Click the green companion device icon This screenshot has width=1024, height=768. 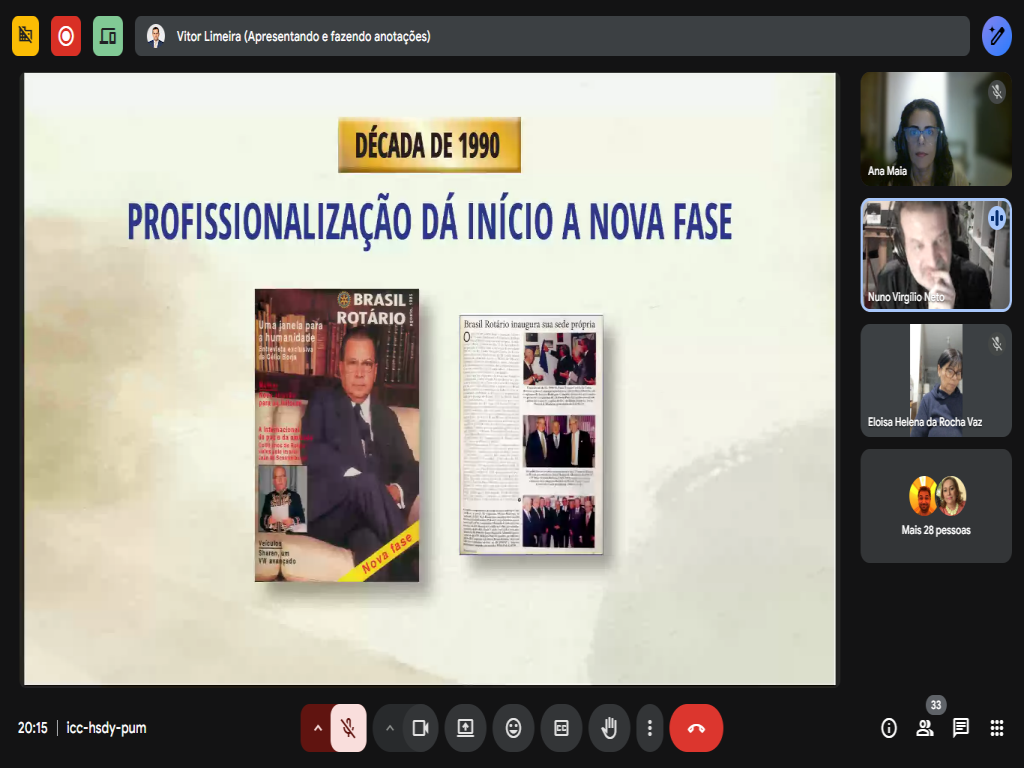tap(108, 36)
